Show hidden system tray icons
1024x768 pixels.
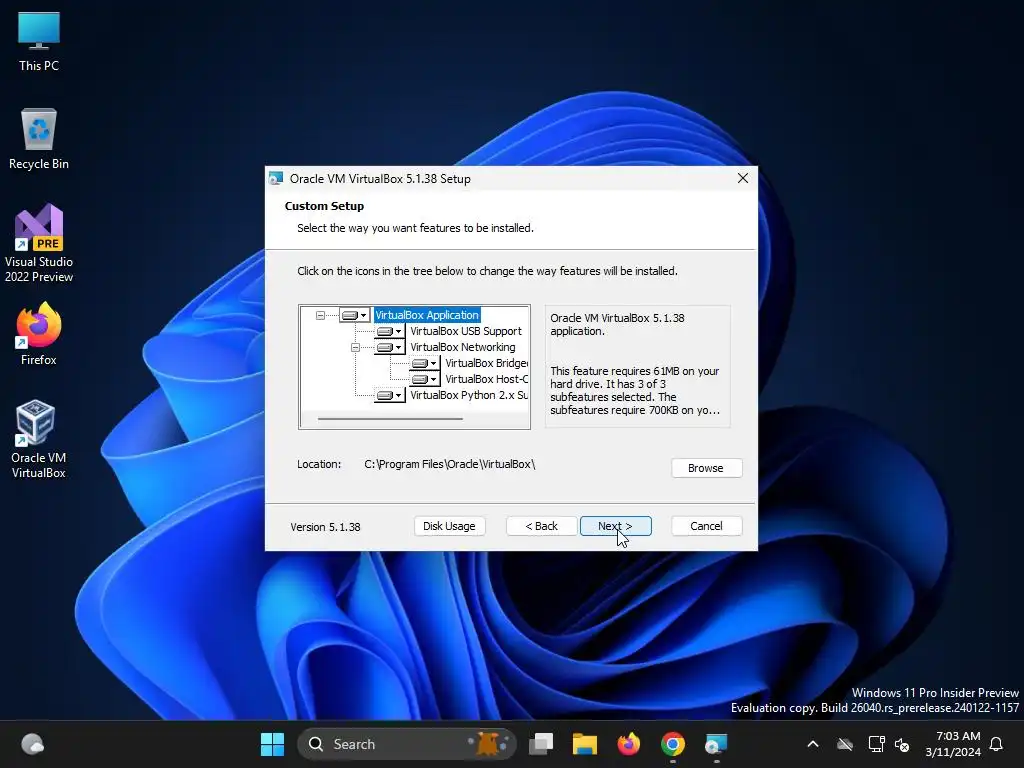813,744
